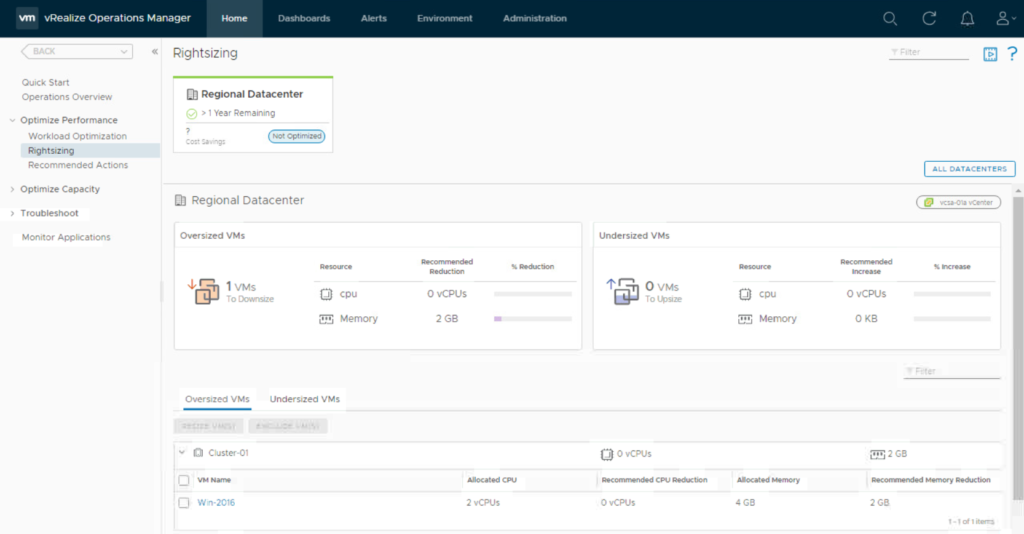Expand the Optimize Capacity tree section
This screenshot has width=1024, height=534.
12,189
